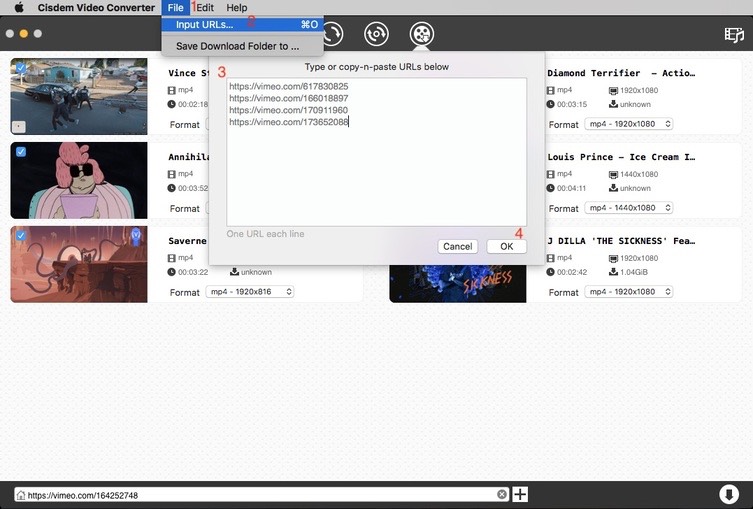Choose Save Download Folder to ... entry
This screenshot has height=509, width=753.
tap(243, 46)
